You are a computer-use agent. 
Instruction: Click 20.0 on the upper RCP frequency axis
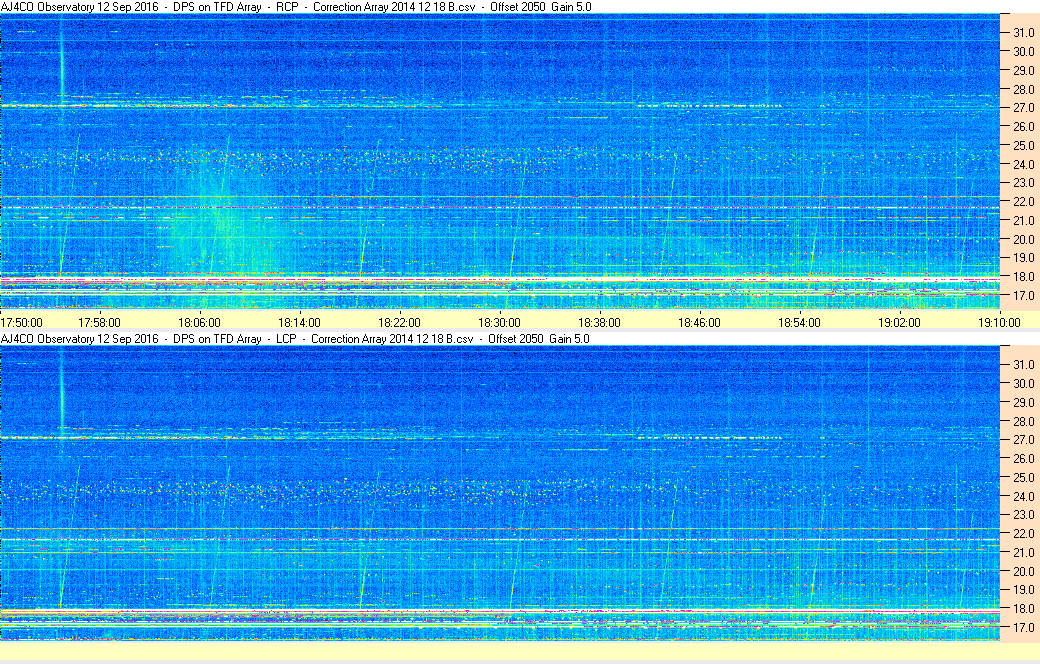tap(1020, 239)
